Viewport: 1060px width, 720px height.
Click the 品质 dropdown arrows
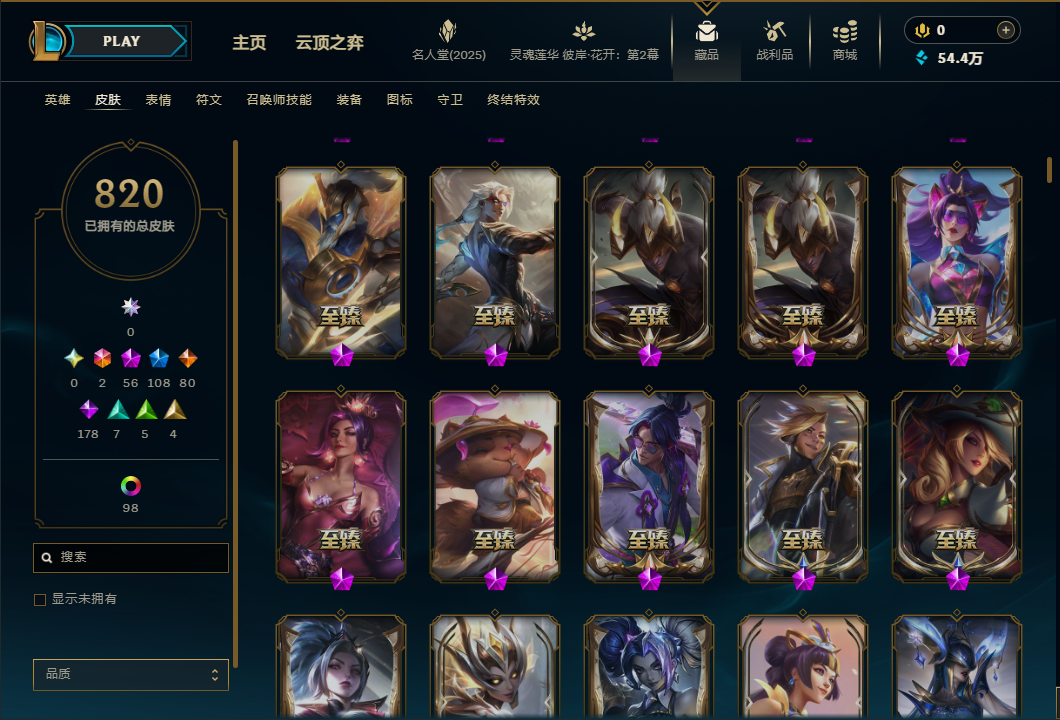click(214, 675)
